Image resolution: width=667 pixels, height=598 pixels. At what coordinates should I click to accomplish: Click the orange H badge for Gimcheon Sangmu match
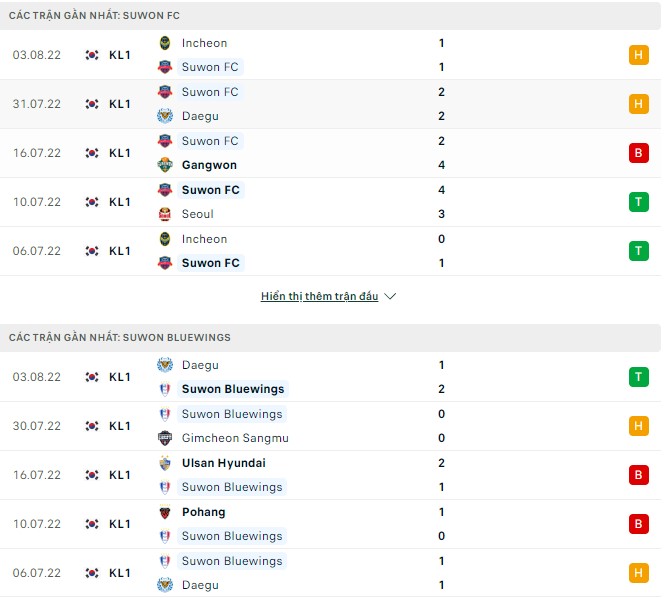[638, 426]
